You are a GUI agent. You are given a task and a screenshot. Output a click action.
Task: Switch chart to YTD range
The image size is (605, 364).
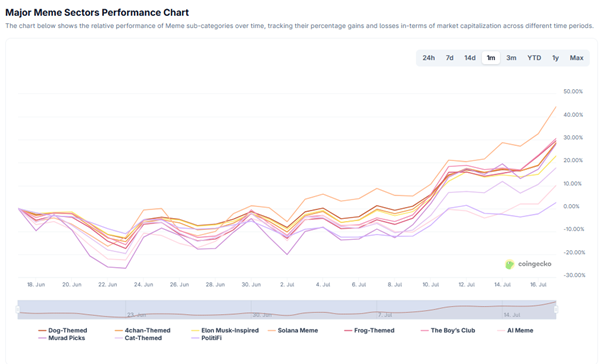pyautogui.click(x=534, y=58)
